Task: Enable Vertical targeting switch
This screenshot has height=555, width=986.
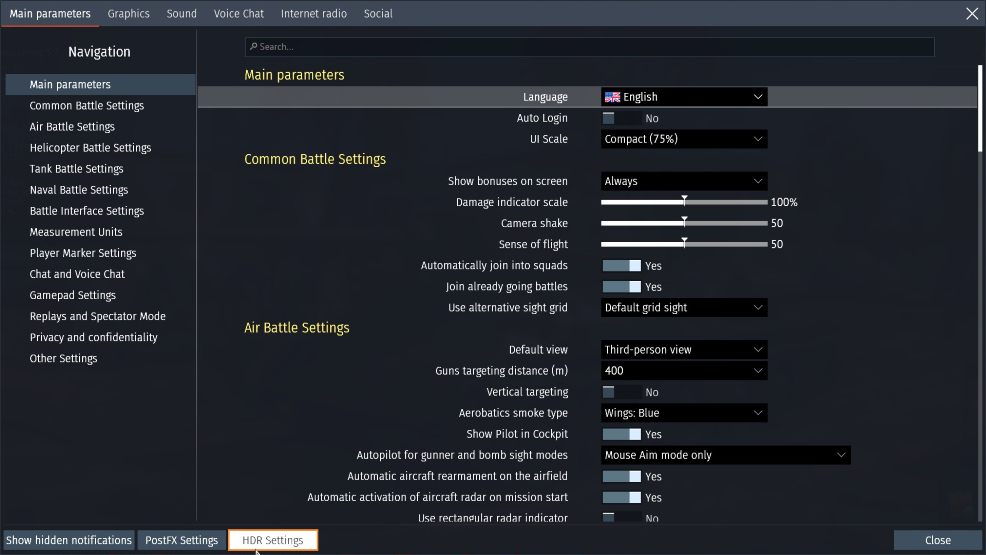Action: tap(621, 392)
